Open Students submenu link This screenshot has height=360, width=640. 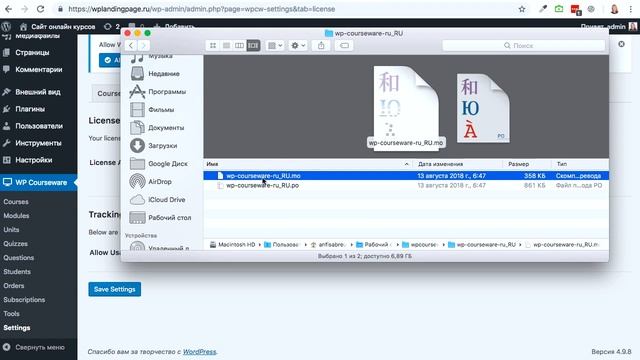coord(17,271)
